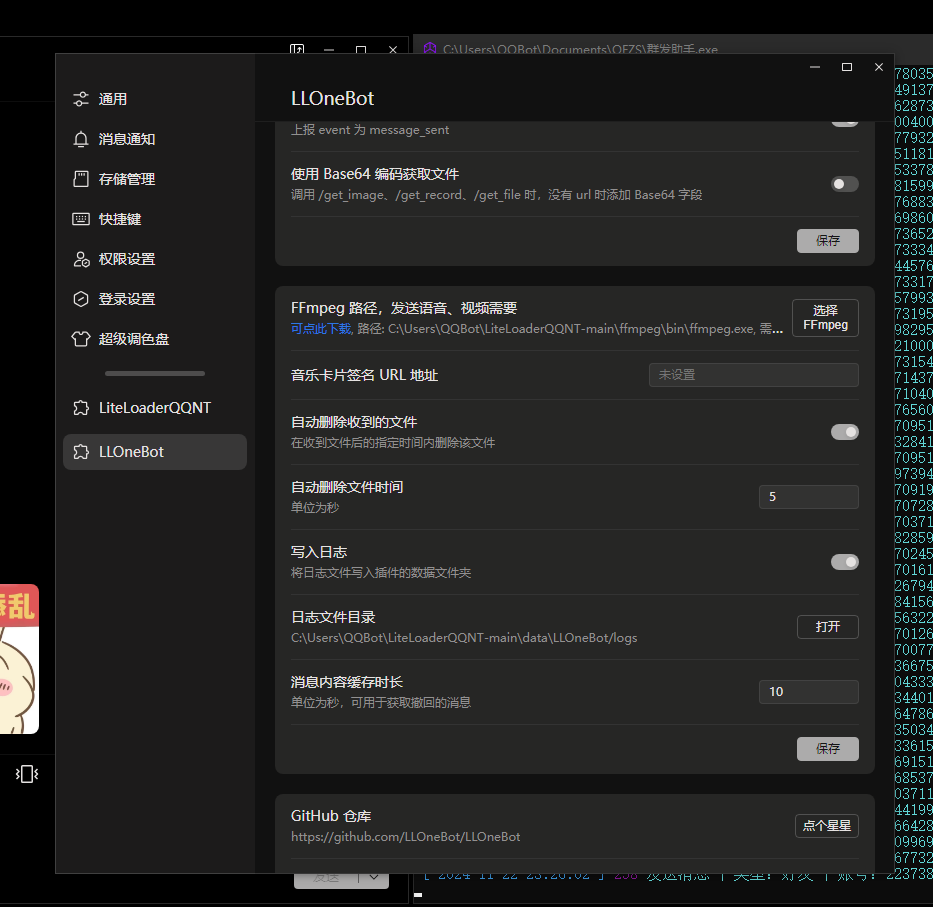Open the 通用 (General) settings icon
This screenshot has width=933, height=907.
click(x=81, y=99)
